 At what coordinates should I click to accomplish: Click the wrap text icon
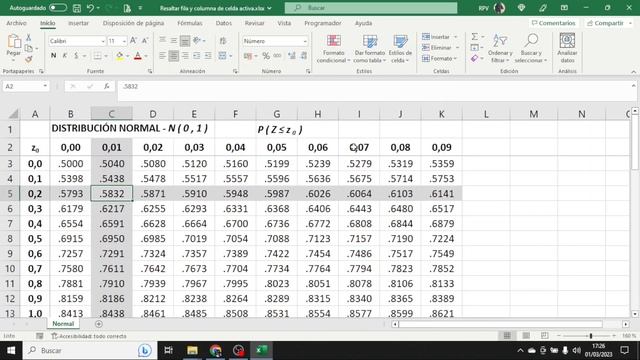coord(223,40)
